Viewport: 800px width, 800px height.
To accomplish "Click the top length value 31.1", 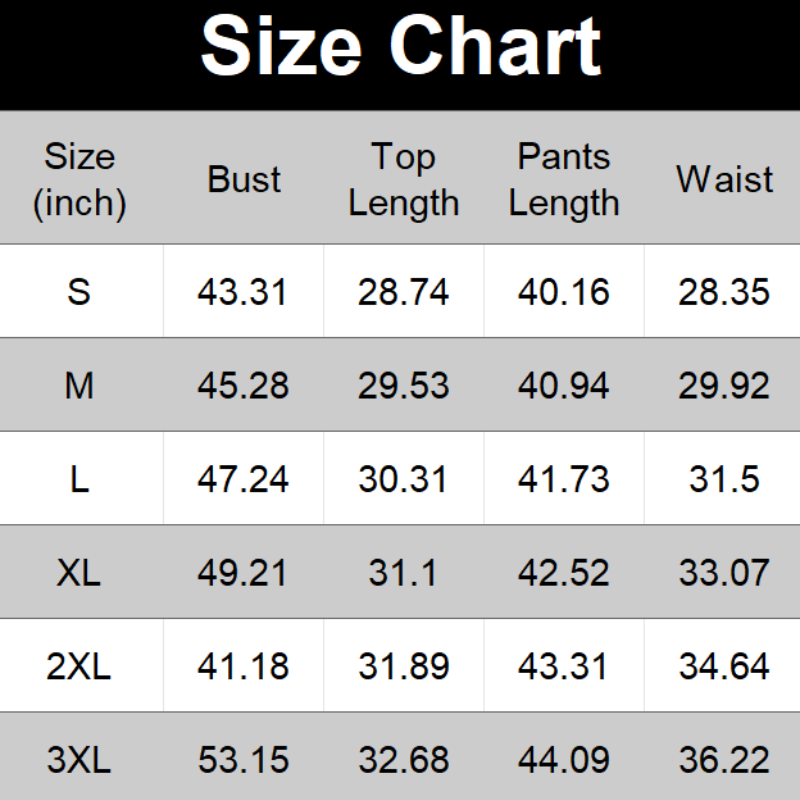I will pyautogui.click(x=404, y=573).
